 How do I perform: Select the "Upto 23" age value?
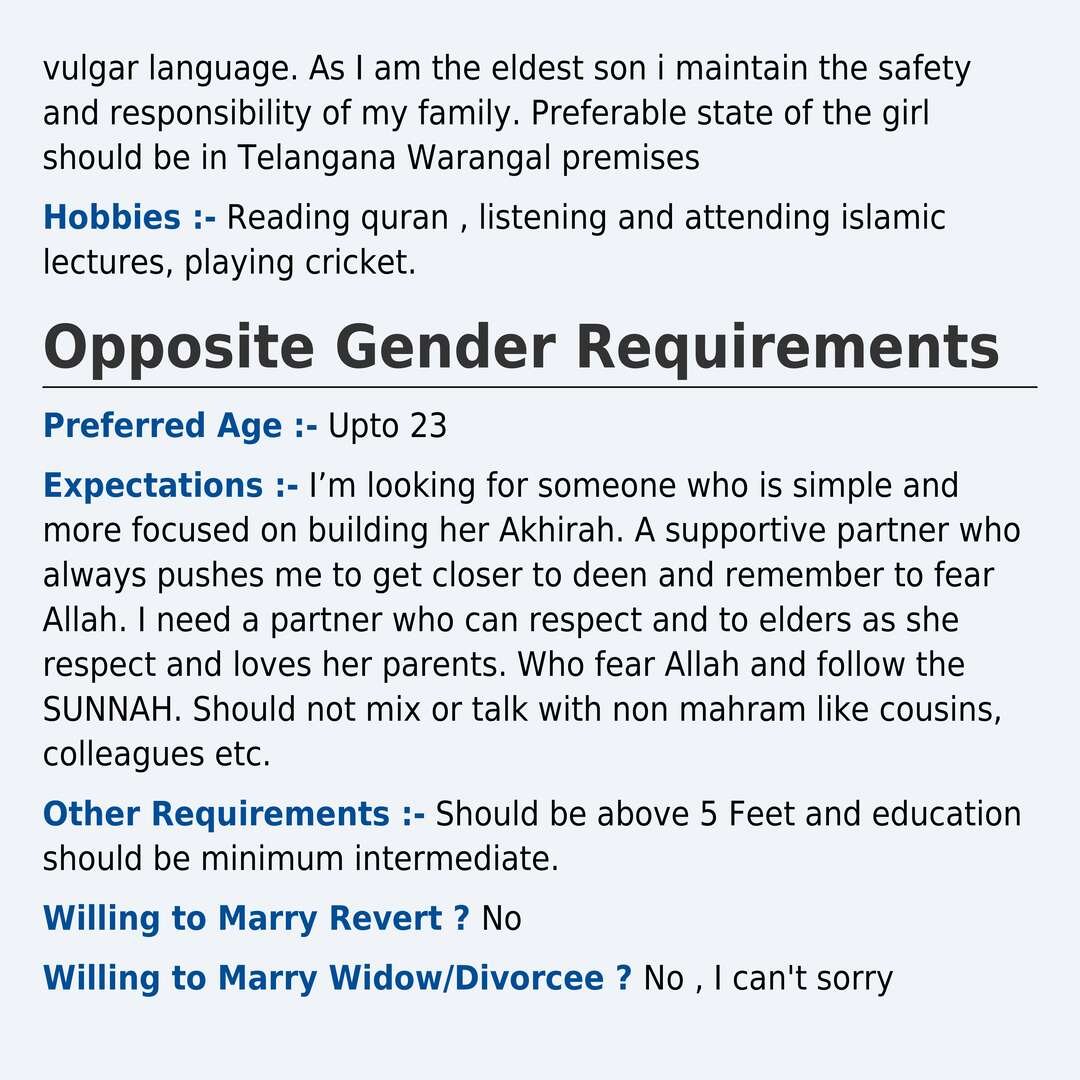point(387,427)
